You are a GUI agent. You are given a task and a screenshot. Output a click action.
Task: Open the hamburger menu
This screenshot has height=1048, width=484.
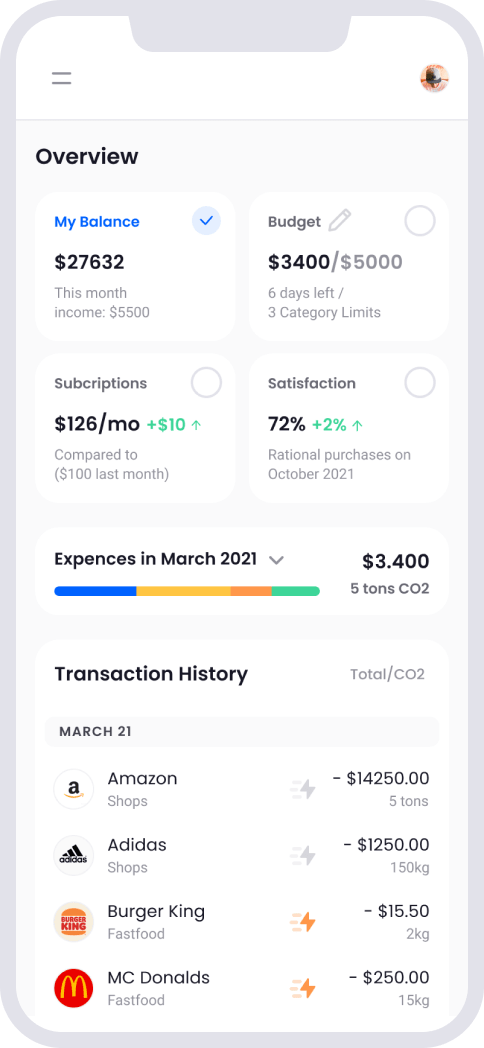62,78
